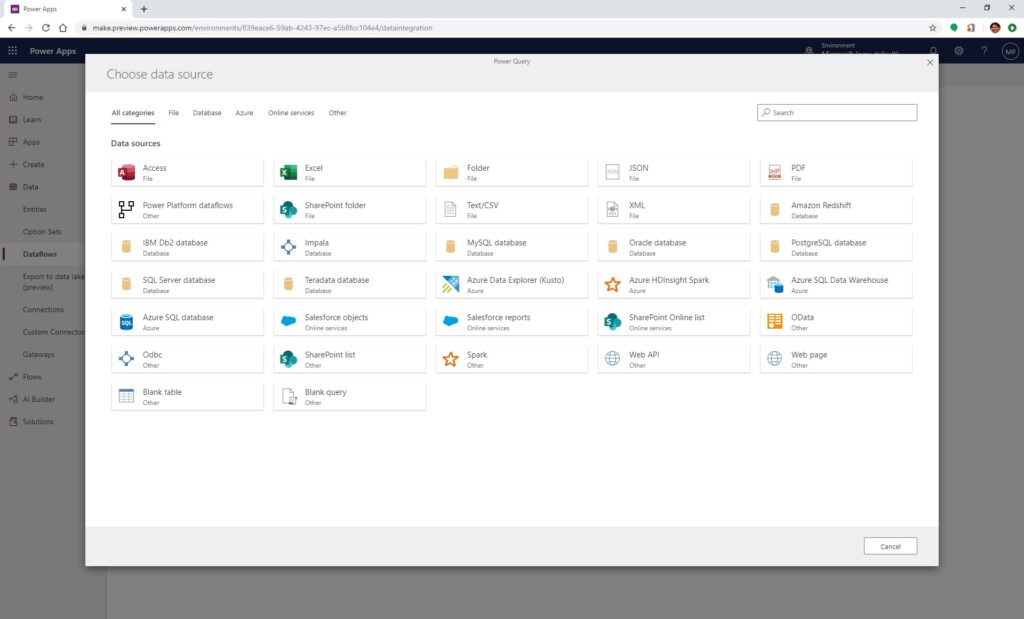Select the SharePoint folder connector
Screen dimensions: 1024x619
pos(350,208)
